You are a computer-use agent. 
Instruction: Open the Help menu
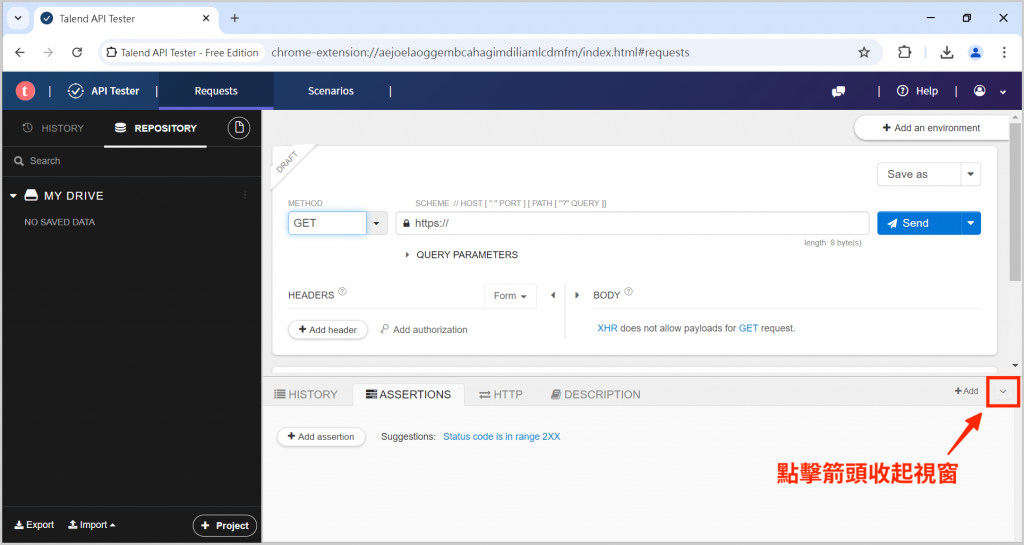pos(918,91)
